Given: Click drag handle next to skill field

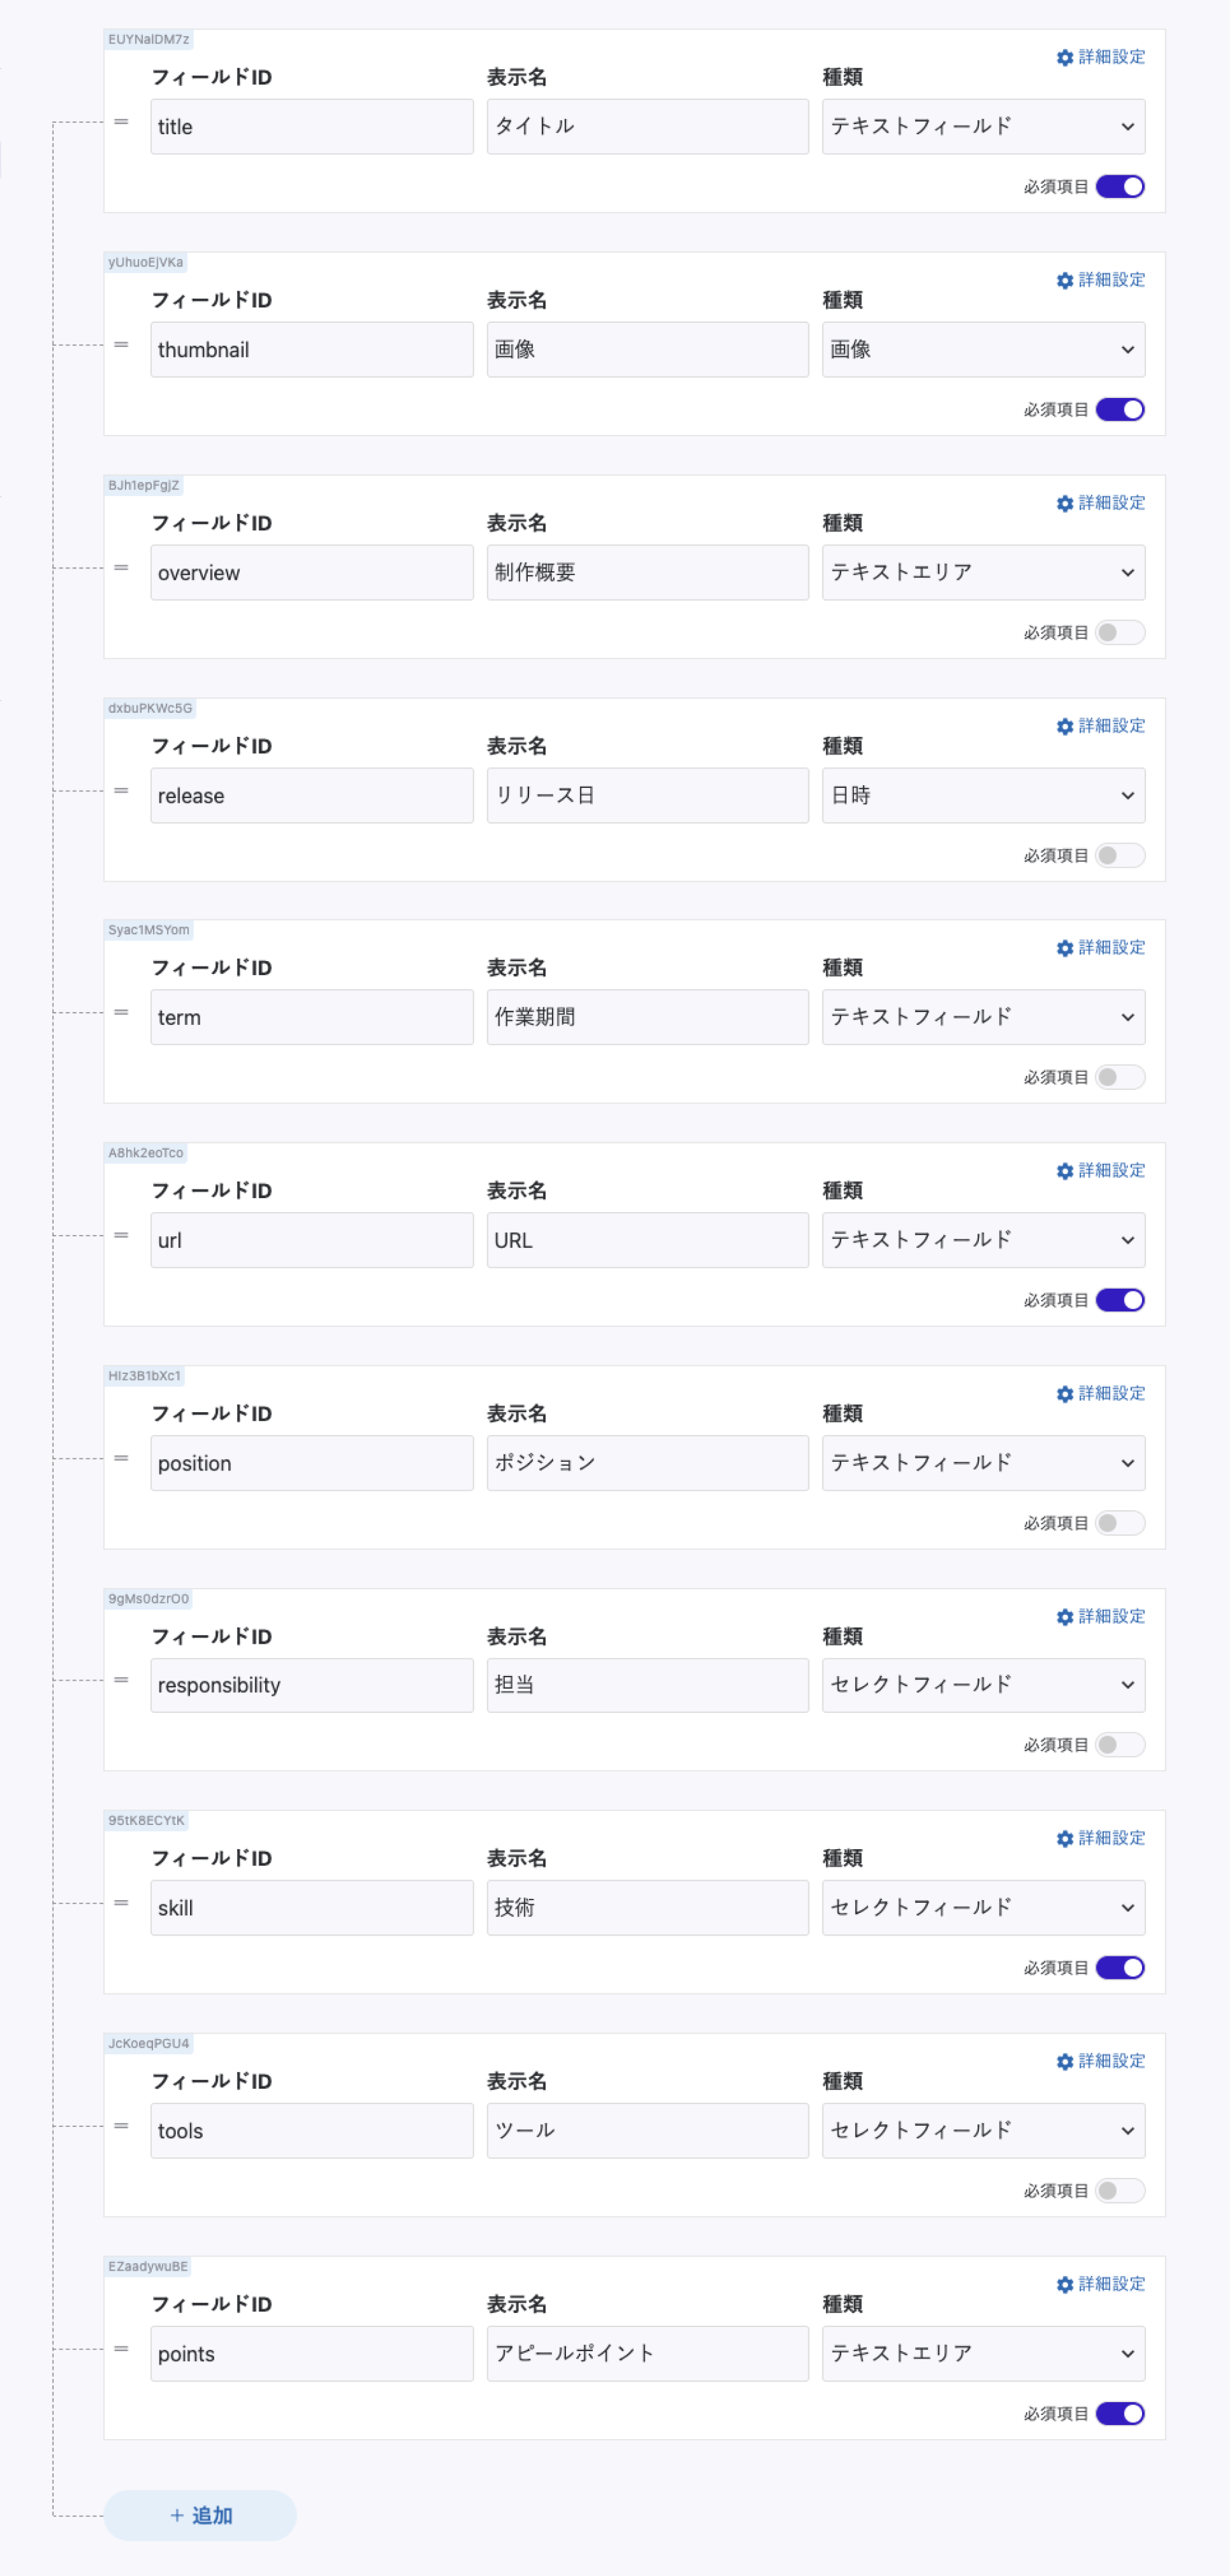Looking at the screenshot, I should (121, 1902).
